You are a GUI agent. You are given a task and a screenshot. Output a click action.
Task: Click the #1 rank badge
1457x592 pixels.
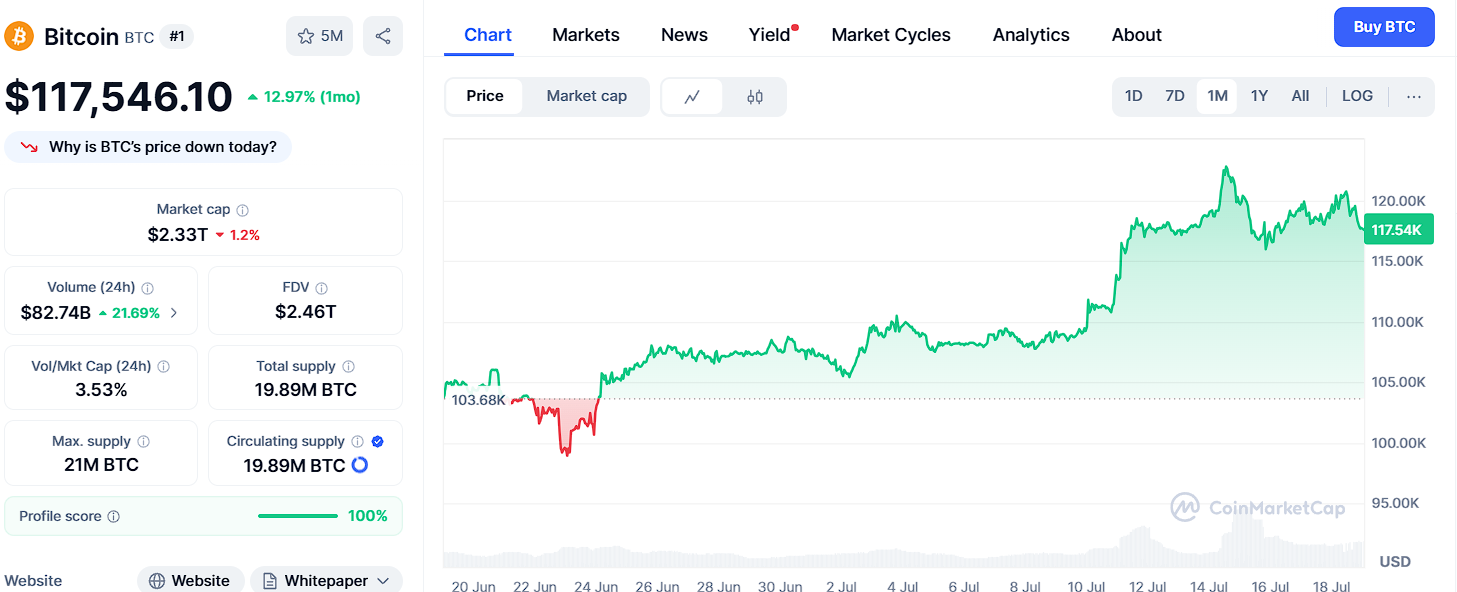click(177, 37)
